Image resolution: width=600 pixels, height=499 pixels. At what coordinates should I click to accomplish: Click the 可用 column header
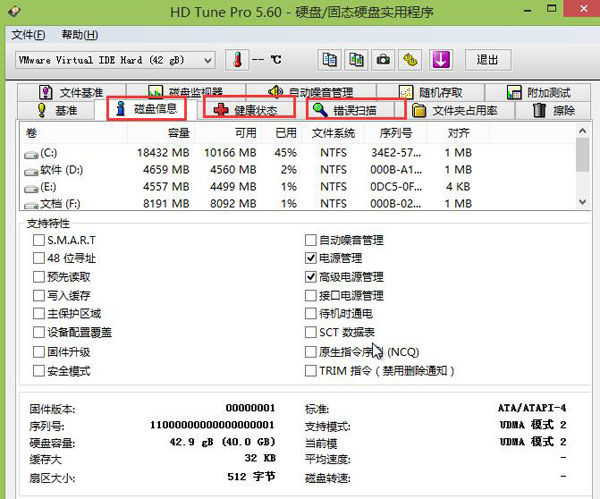(x=229, y=133)
